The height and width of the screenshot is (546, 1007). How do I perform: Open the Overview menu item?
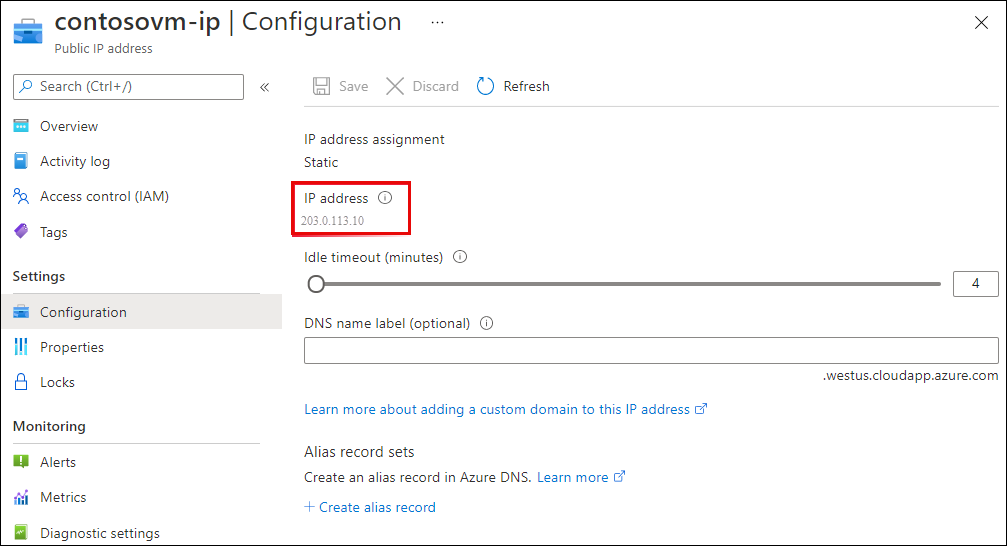tap(69, 126)
